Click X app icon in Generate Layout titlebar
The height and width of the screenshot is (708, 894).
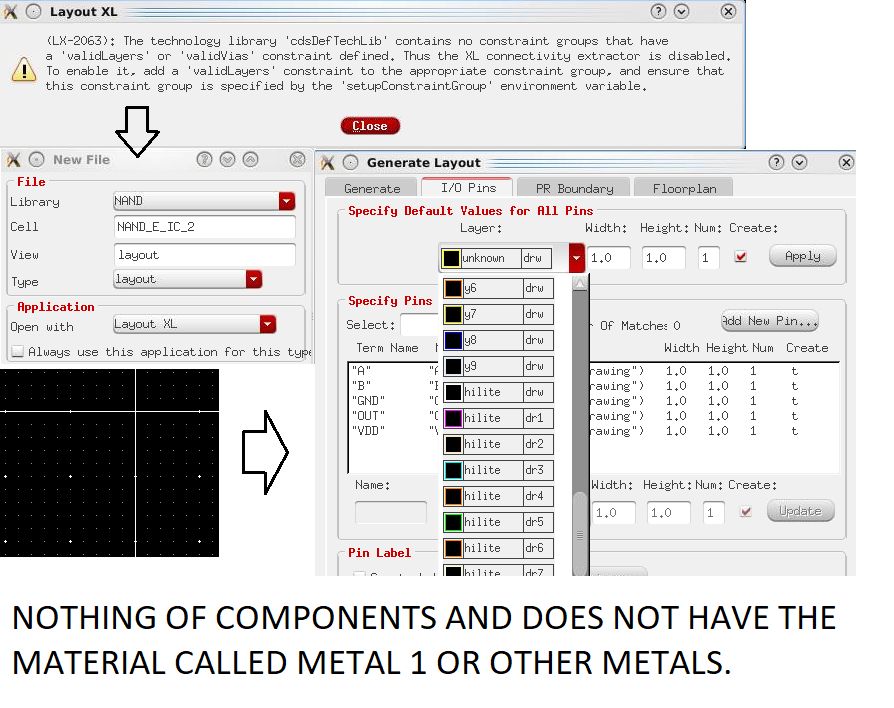coord(327,162)
